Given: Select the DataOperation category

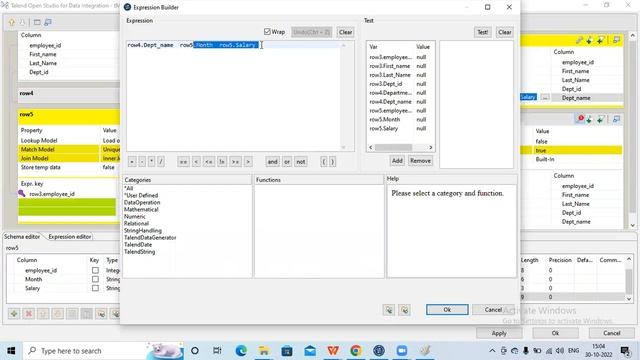Looking at the screenshot, I should tap(142, 202).
